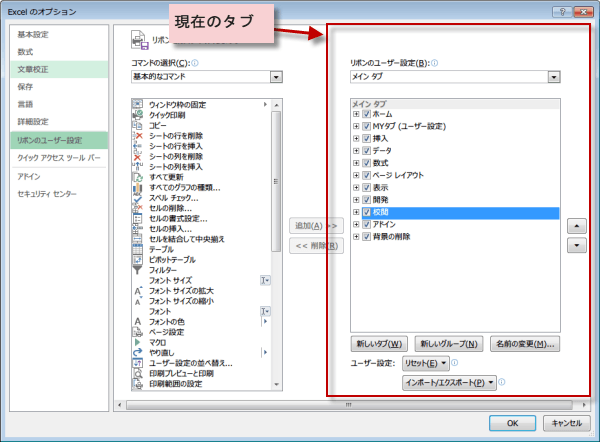Click the All Chart Types (すべてのグラフの種類) icon

[x=137, y=187]
